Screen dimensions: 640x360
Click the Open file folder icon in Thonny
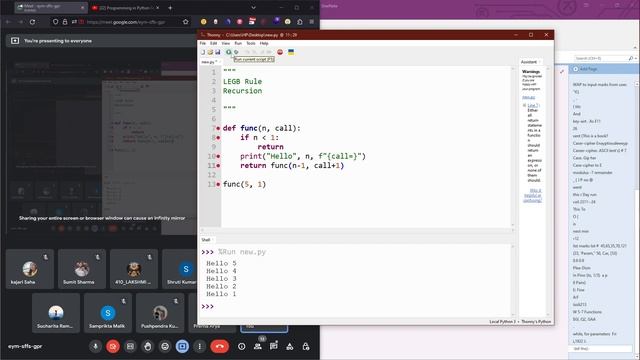click(x=210, y=52)
